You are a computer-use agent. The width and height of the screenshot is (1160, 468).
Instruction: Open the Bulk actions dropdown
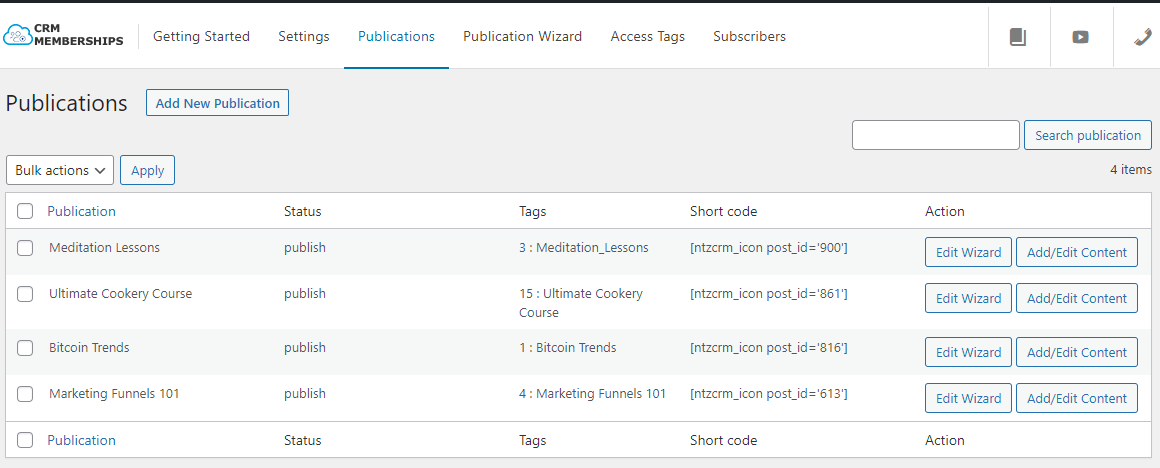click(60, 170)
